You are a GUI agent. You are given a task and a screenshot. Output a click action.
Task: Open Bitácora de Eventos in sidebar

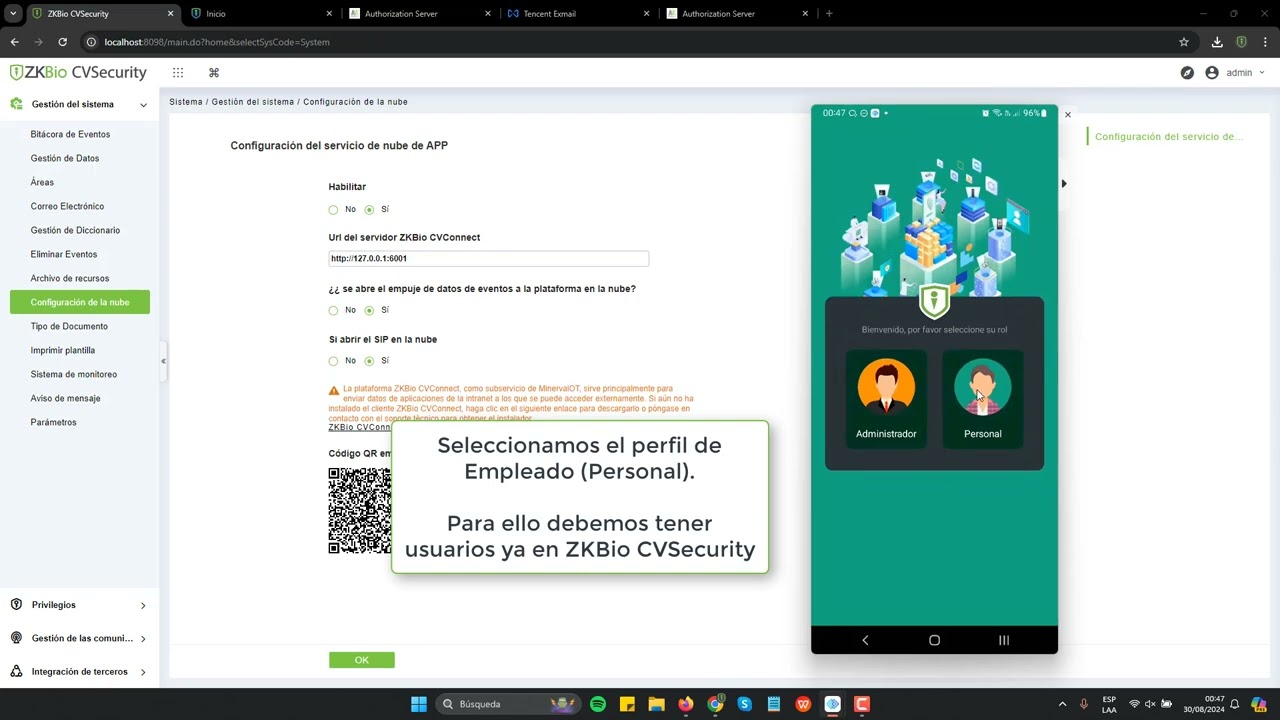pyautogui.click(x=70, y=134)
